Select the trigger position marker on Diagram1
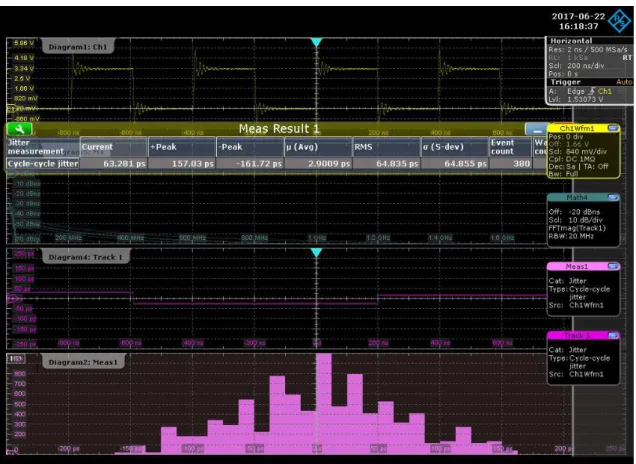The image size is (636, 464). (316, 42)
